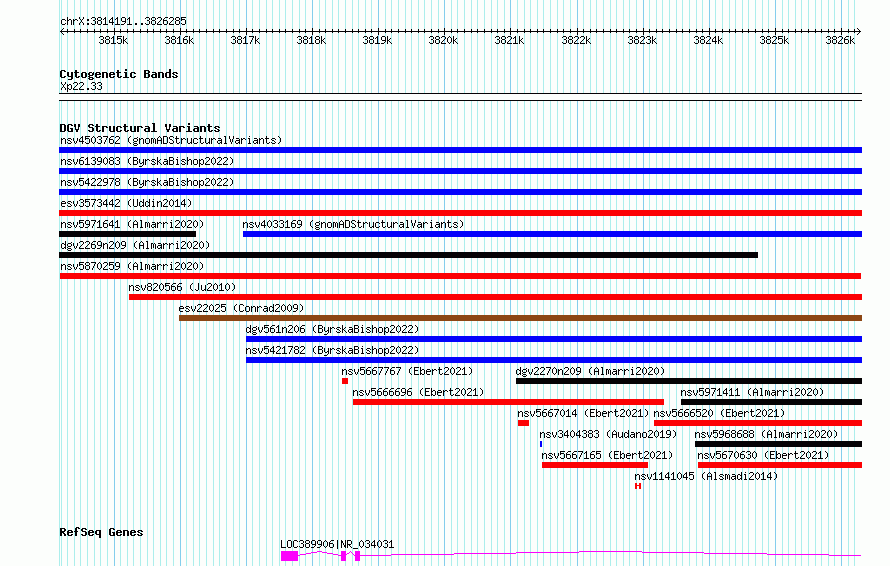Open nsv5666520 (Ebert2021) label

[x=720, y=413]
